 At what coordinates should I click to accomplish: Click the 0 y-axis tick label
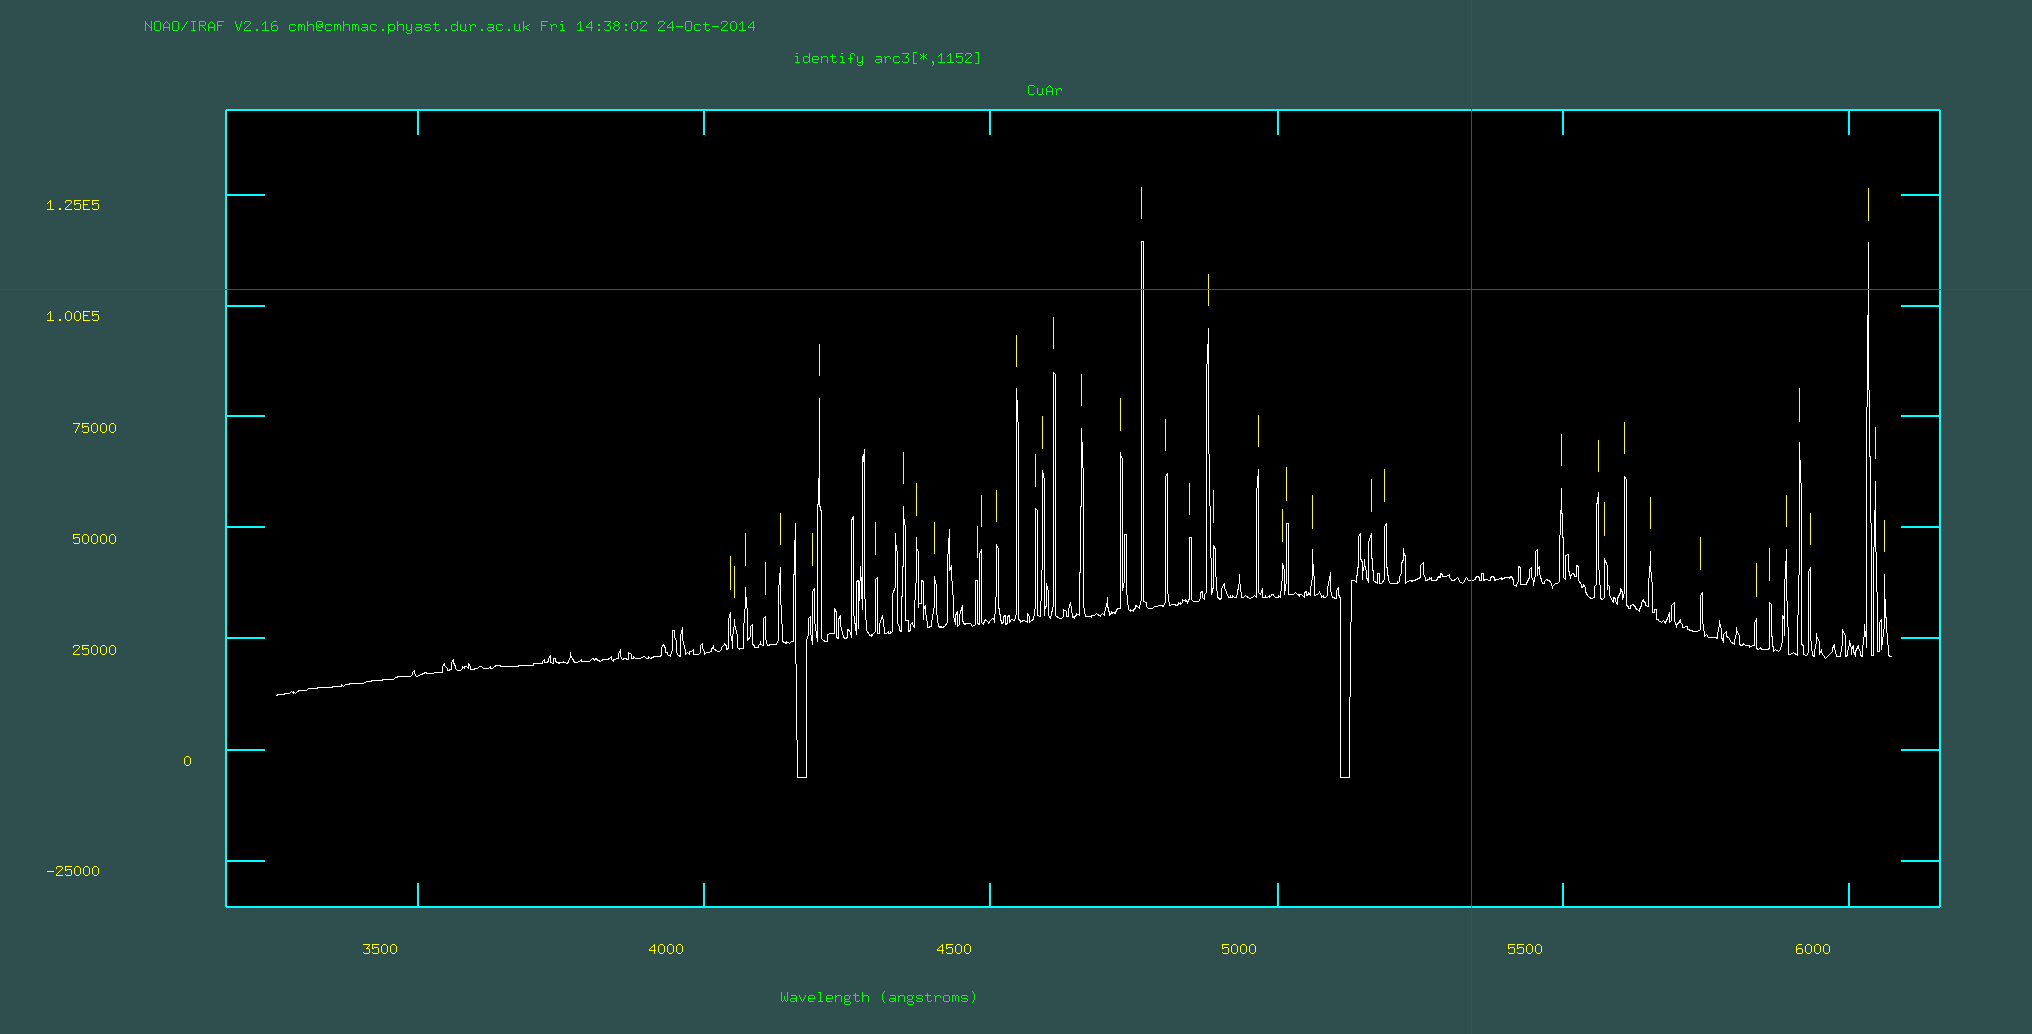[187, 761]
